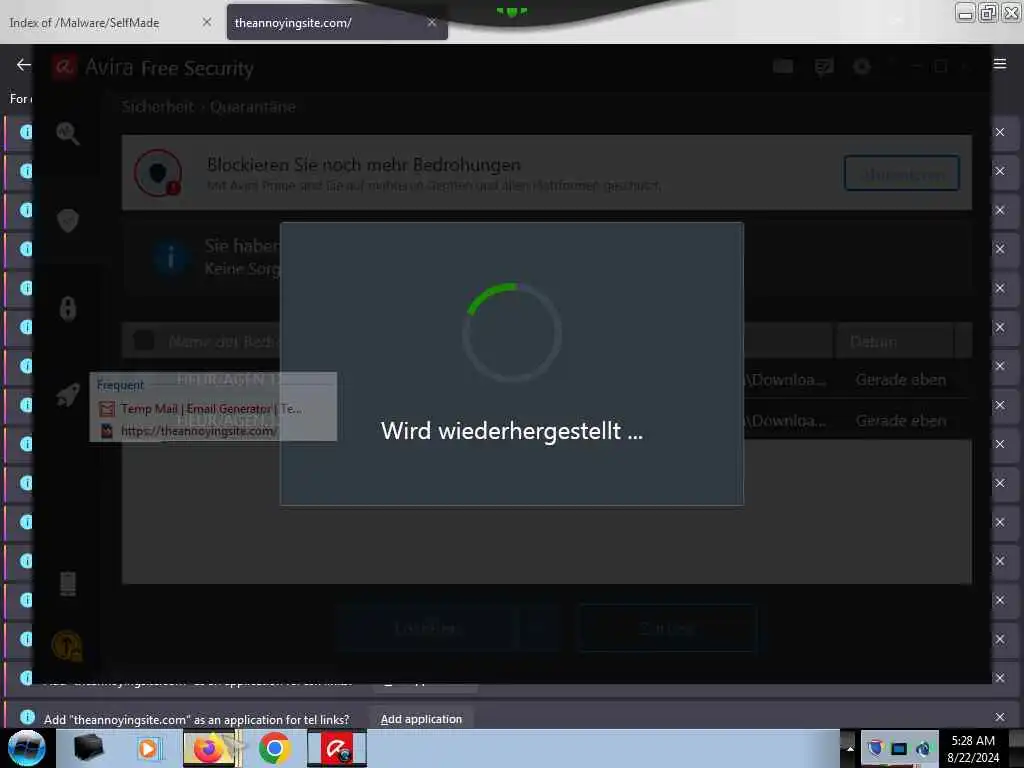Click the shield icon in the upgrade banner

(158, 173)
